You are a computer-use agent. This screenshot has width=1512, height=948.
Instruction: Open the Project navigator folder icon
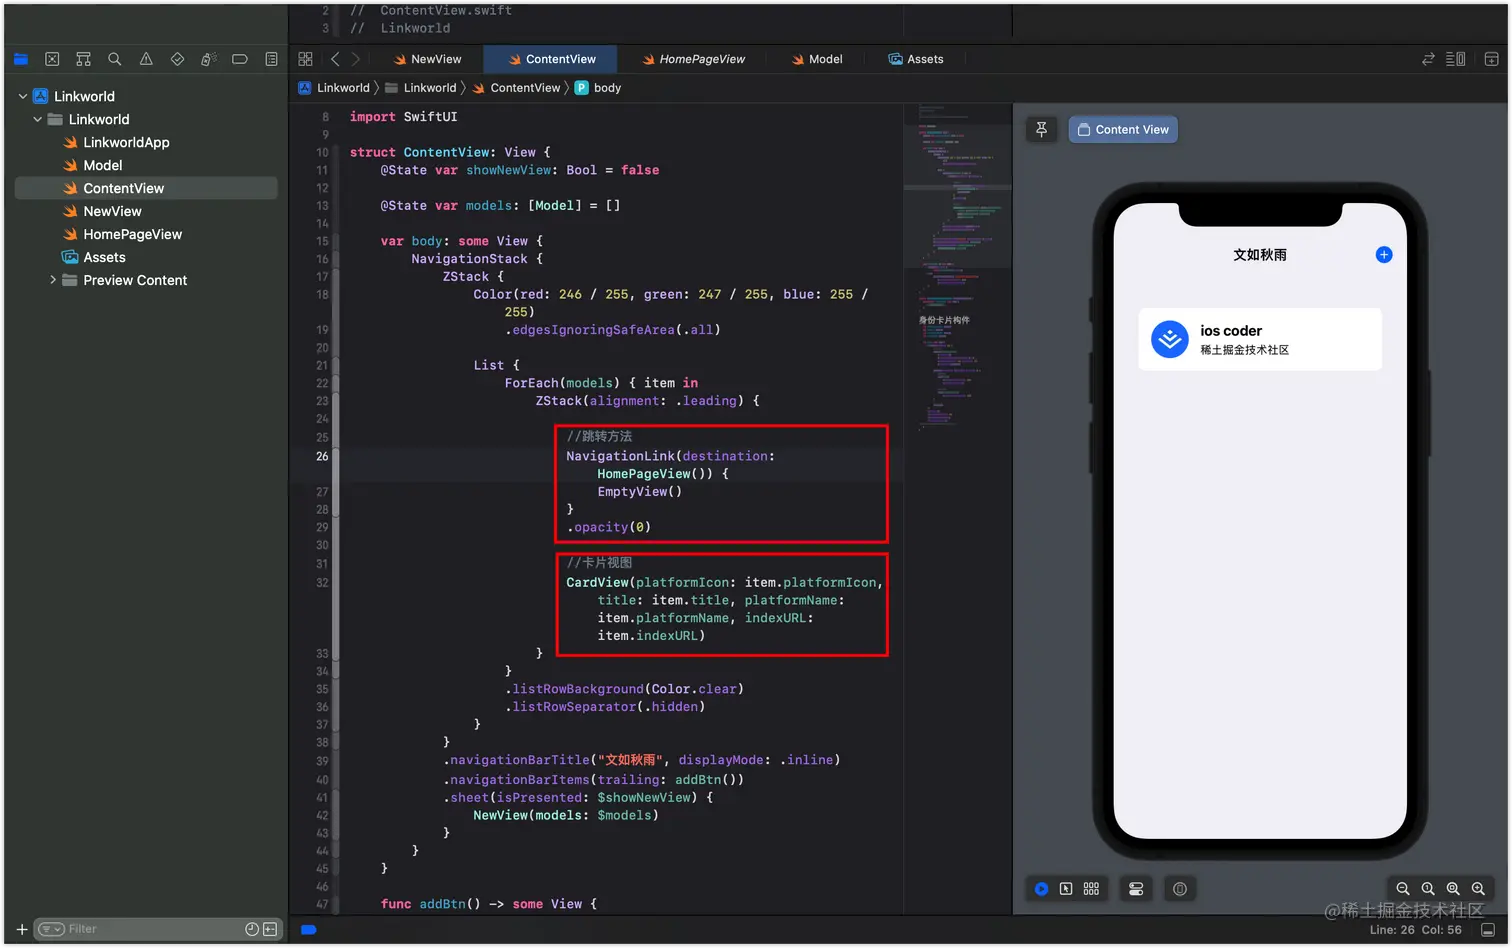click(x=20, y=59)
